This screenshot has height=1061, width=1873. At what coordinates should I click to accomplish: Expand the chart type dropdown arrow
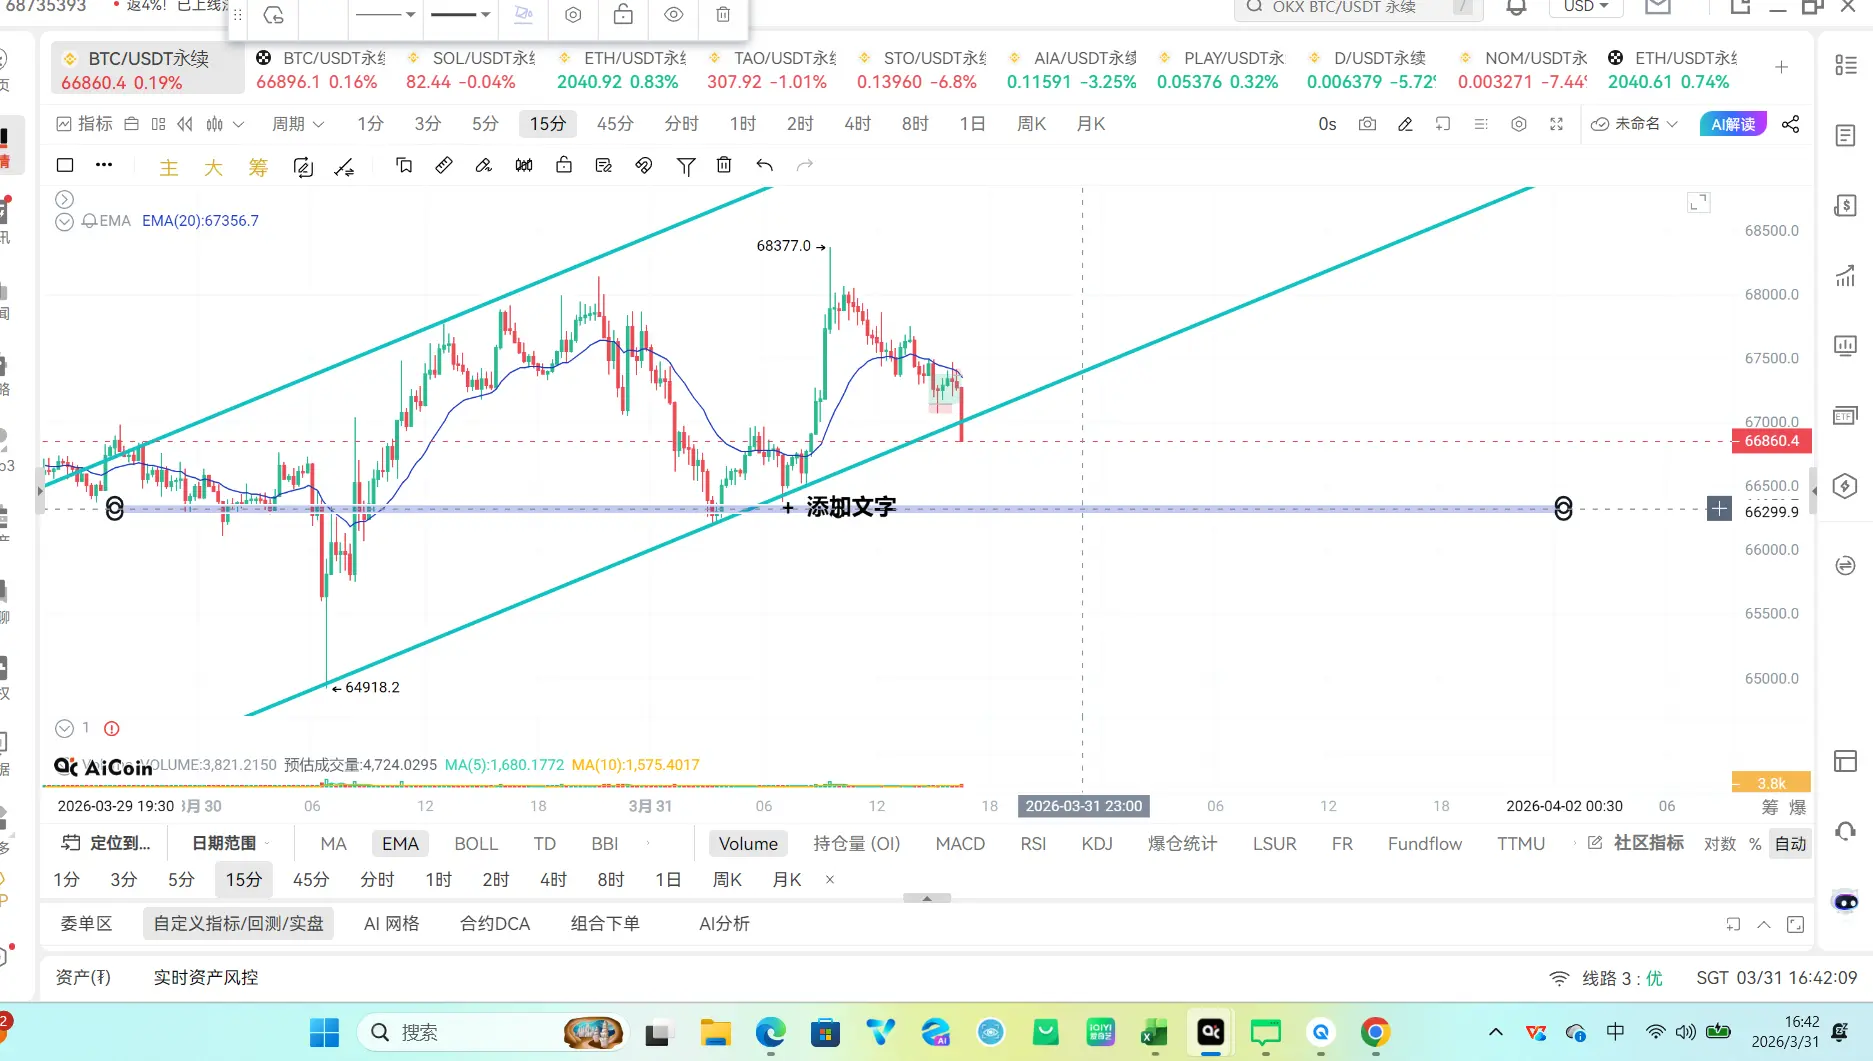pyautogui.click(x=239, y=124)
